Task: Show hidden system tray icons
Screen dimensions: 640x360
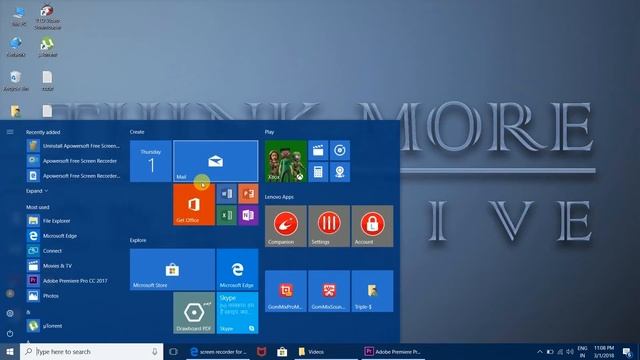Action: coord(540,352)
